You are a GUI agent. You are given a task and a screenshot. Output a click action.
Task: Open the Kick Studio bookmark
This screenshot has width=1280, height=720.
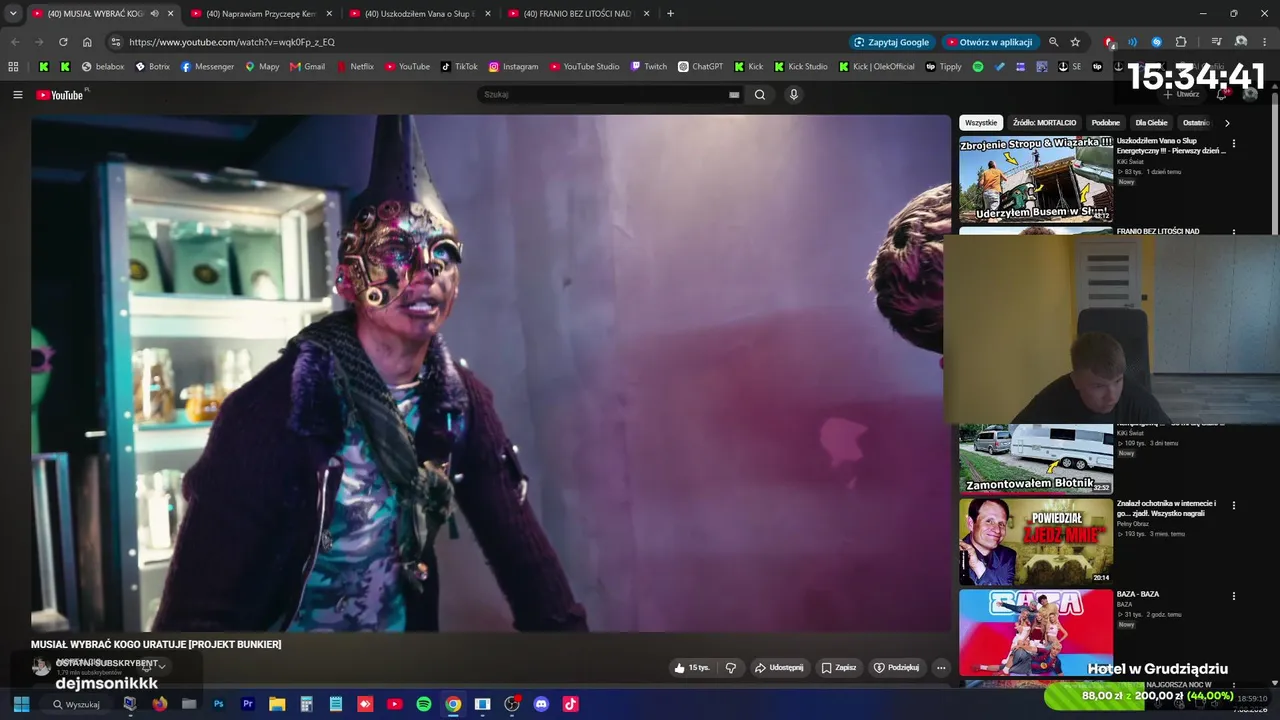tap(799, 67)
